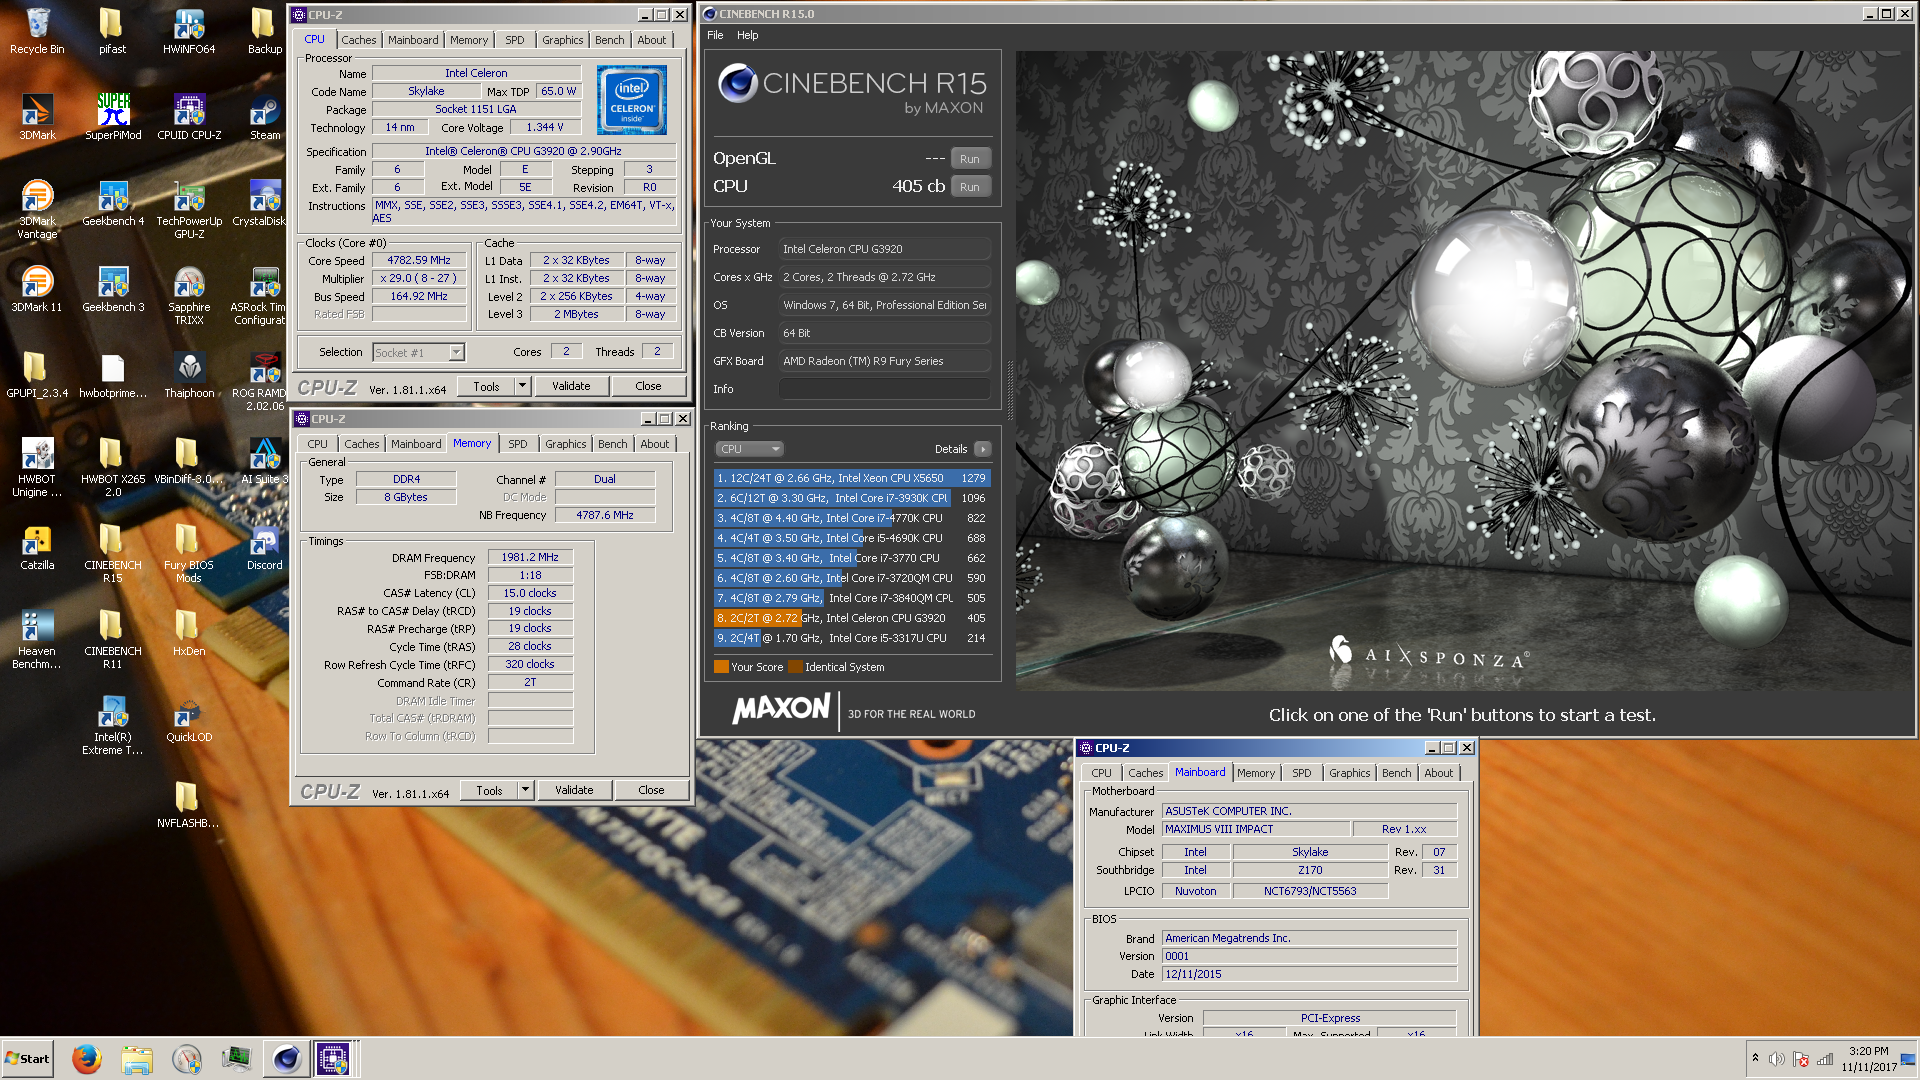Open the HWiNFO64 desktop icon
1920x1080 pixels.
[189, 31]
